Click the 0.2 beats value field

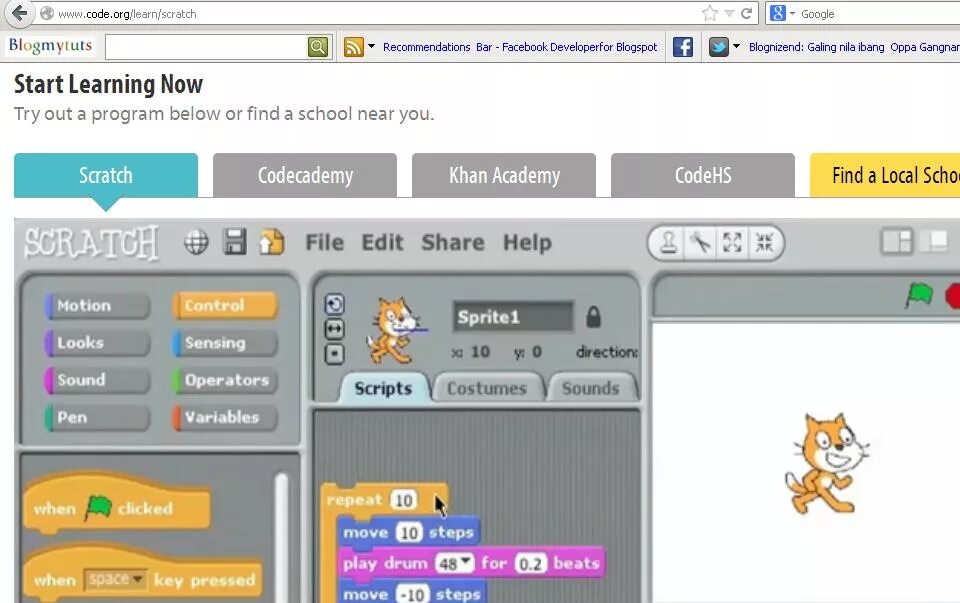click(x=530, y=563)
